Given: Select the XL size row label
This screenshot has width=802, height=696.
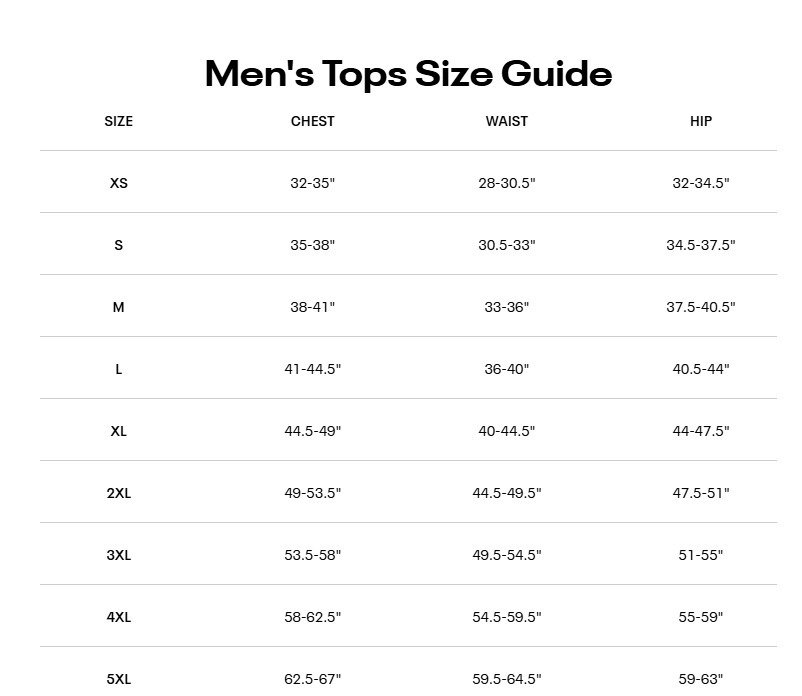Looking at the screenshot, I should pyautogui.click(x=119, y=431).
